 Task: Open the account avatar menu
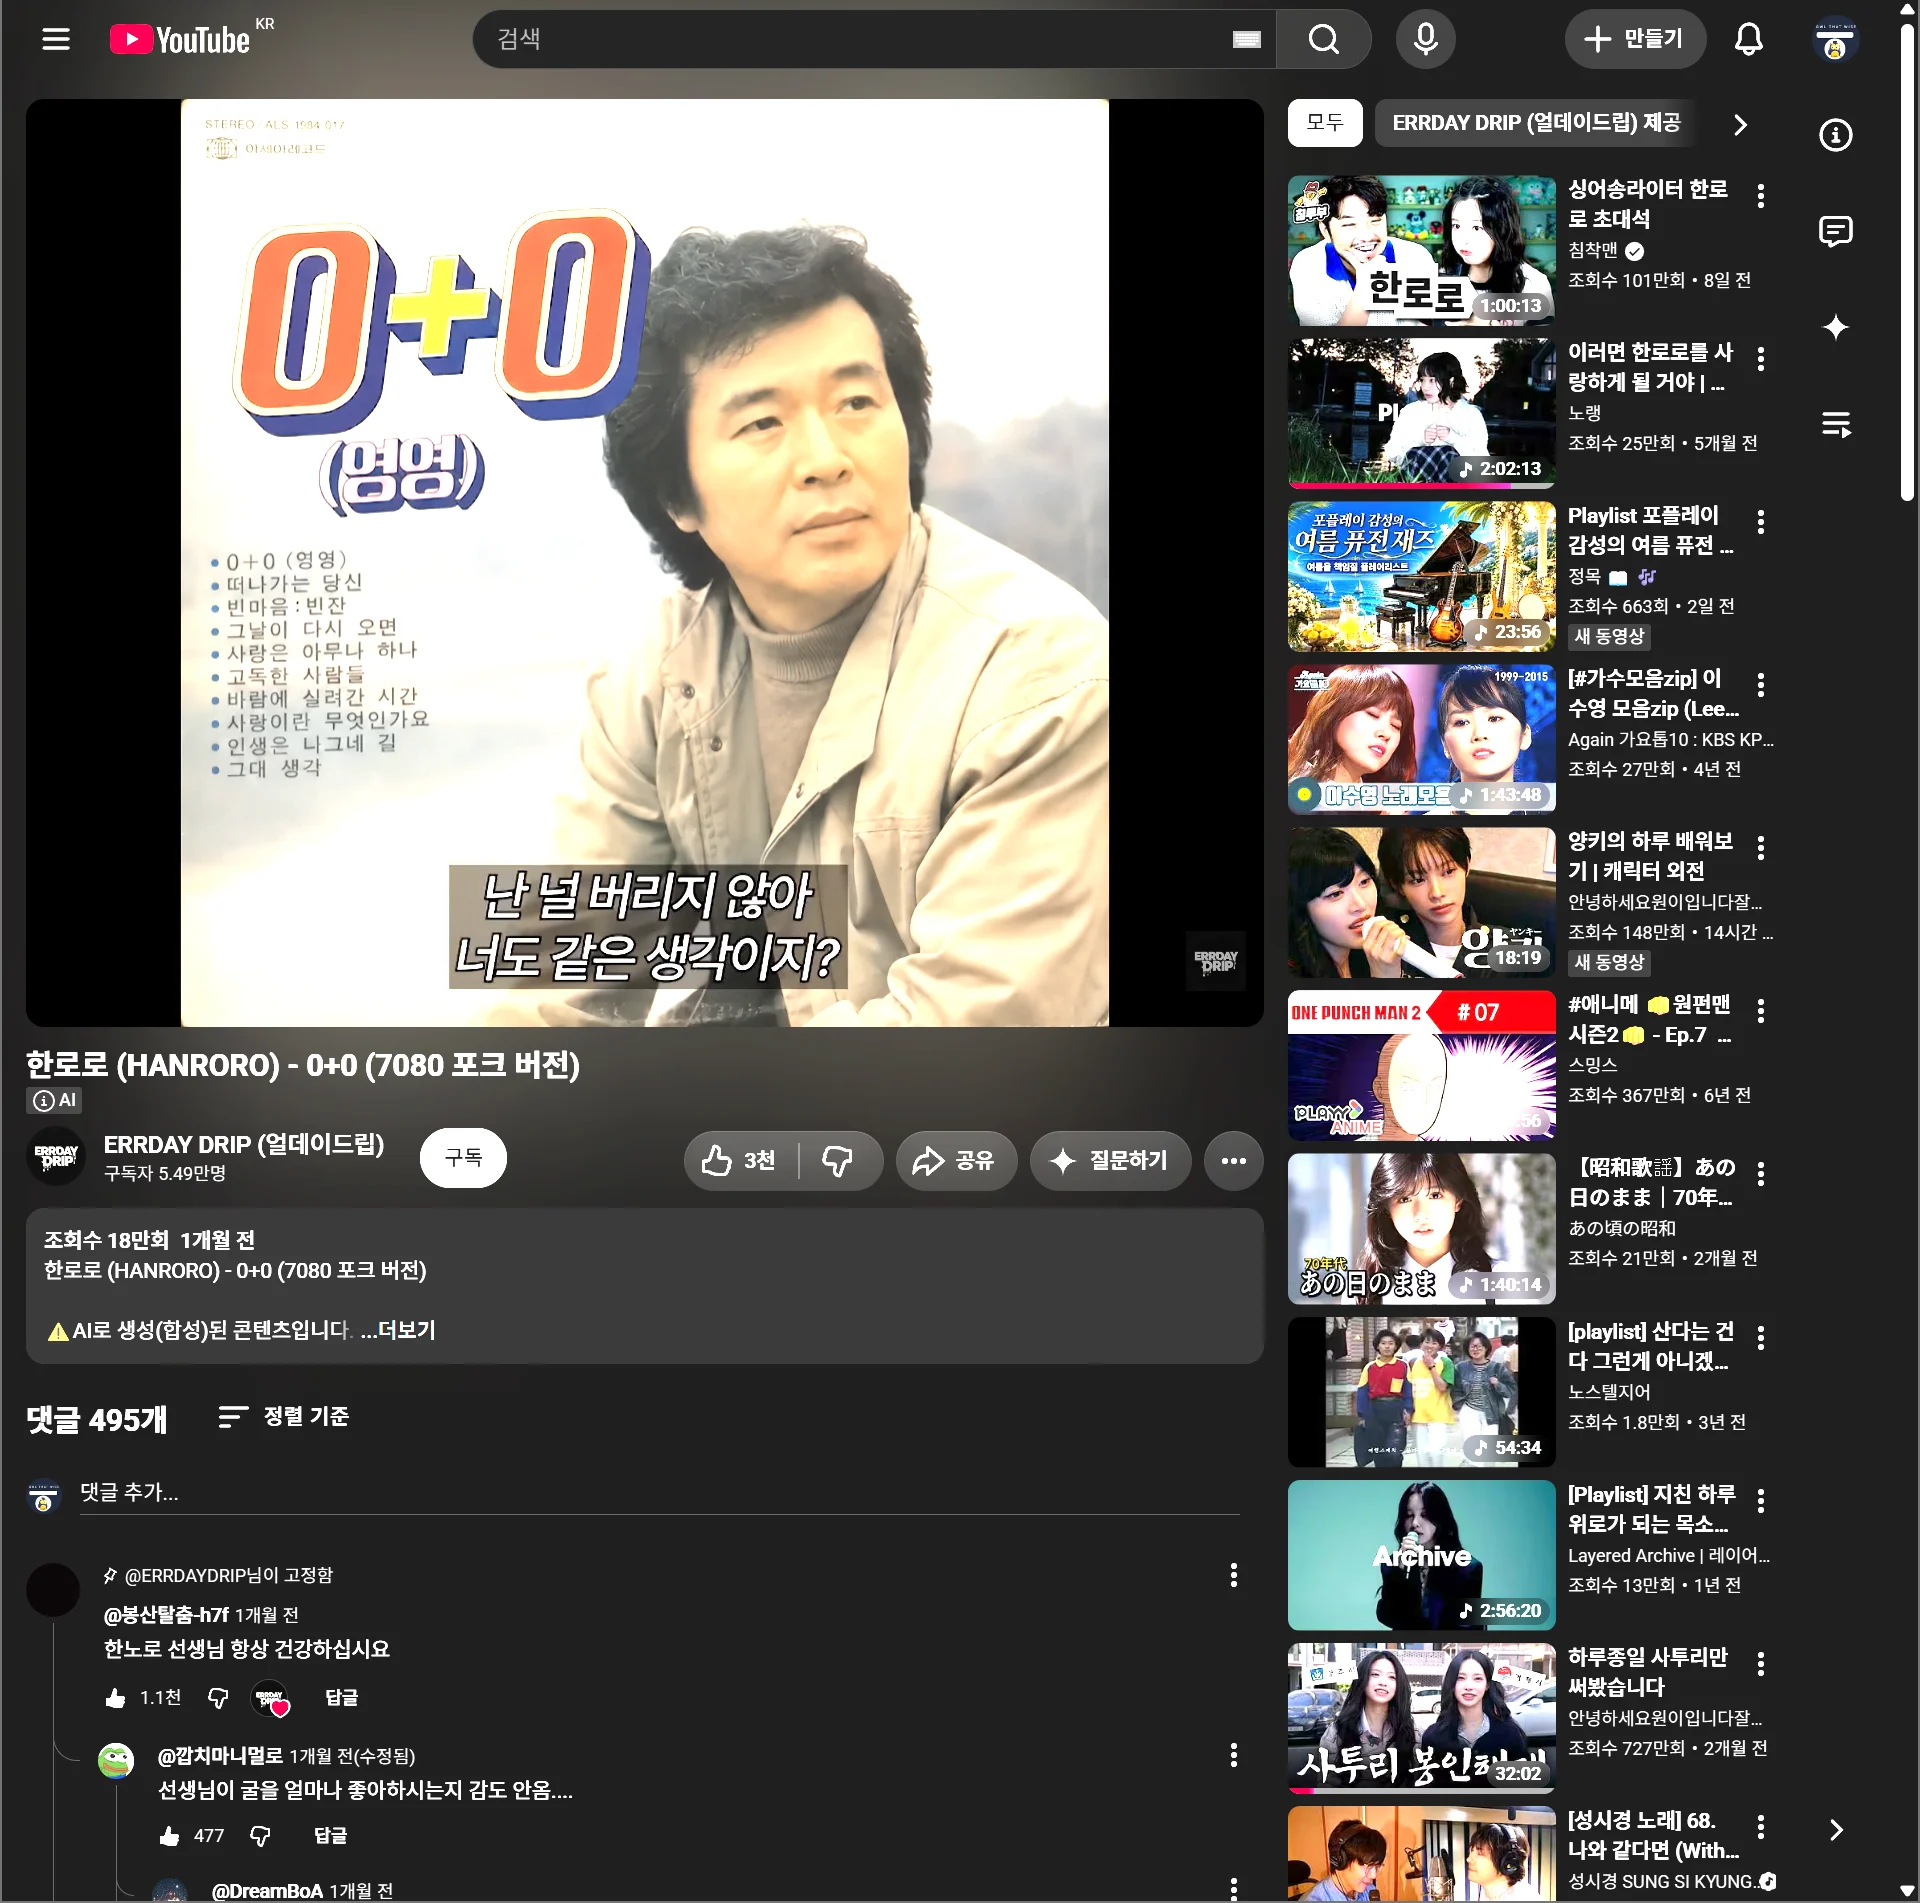pos(1835,41)
